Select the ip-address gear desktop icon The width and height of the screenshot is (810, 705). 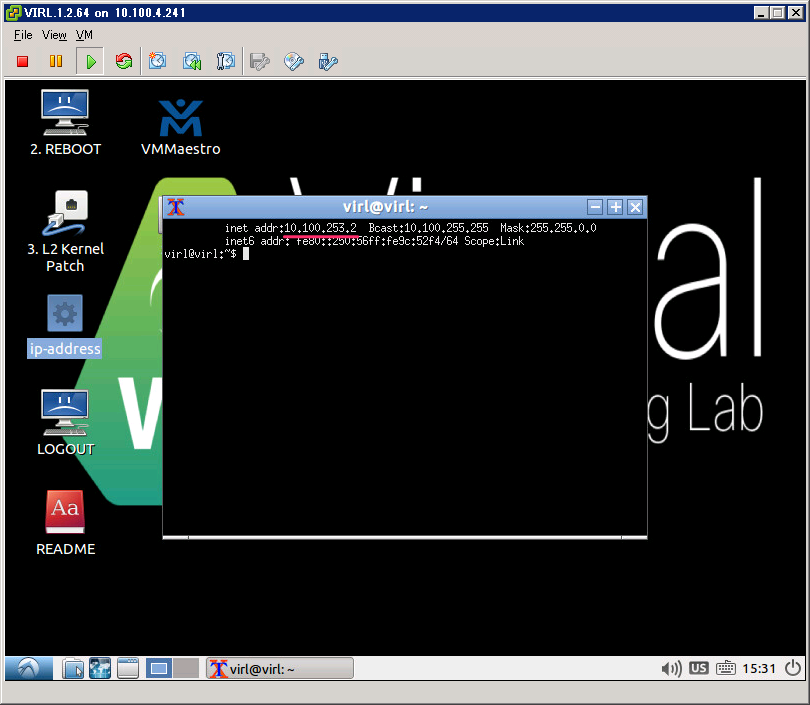(x=65, y=326)
